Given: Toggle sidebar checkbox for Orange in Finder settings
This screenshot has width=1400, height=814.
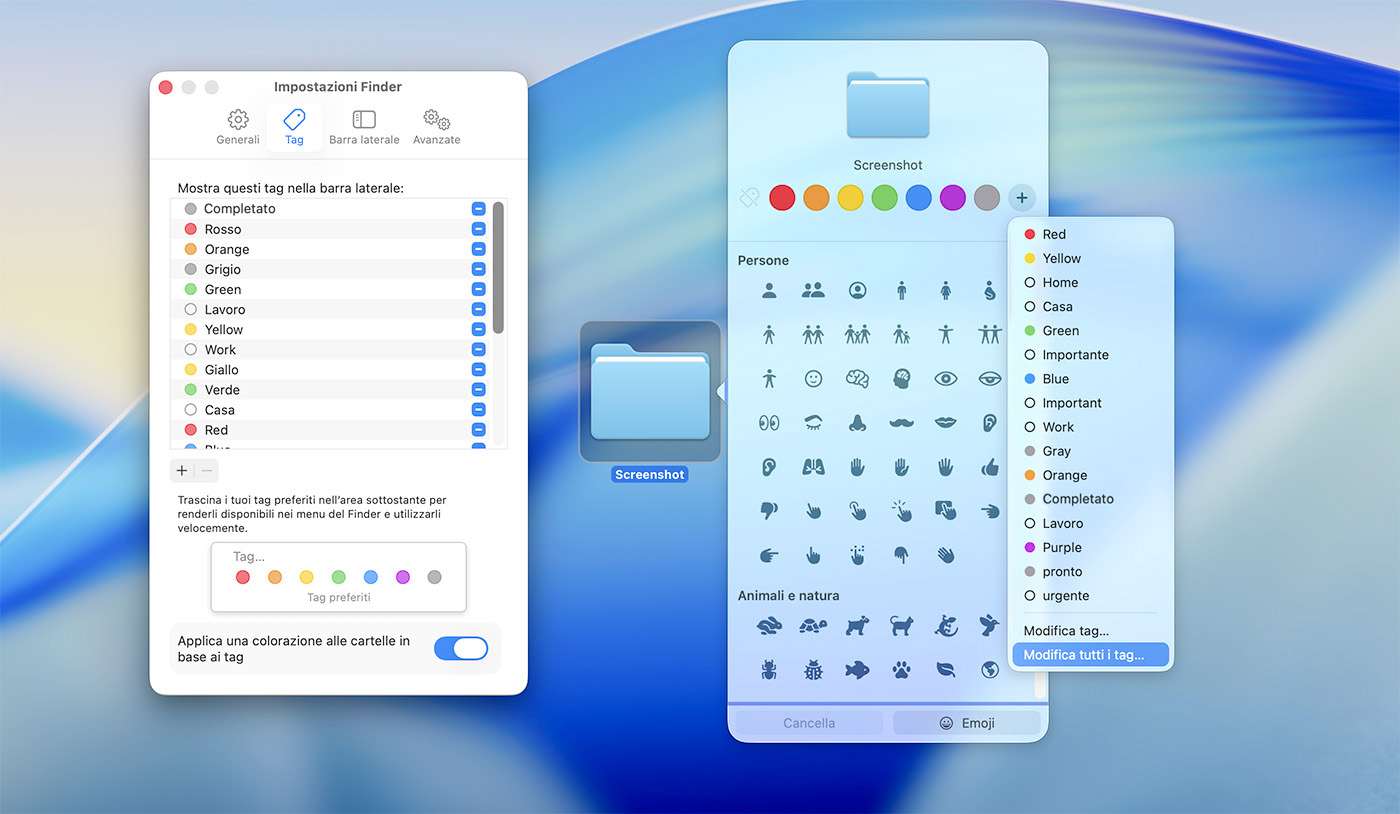Looking at the screenshot, I should coord(479,249).
